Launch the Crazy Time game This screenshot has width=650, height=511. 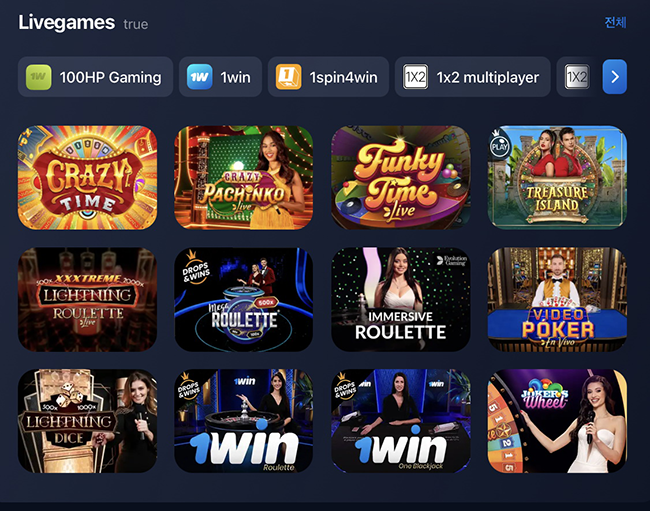(x=87, y=177)
